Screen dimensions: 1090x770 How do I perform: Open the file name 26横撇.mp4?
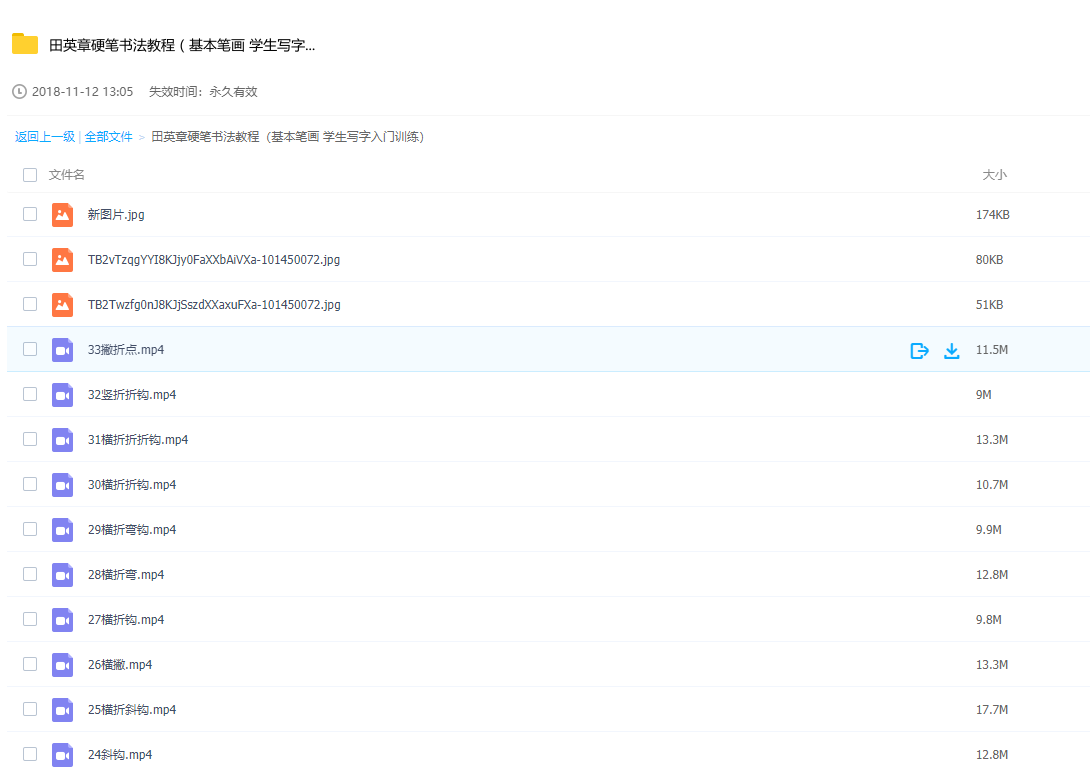[120, 664]
